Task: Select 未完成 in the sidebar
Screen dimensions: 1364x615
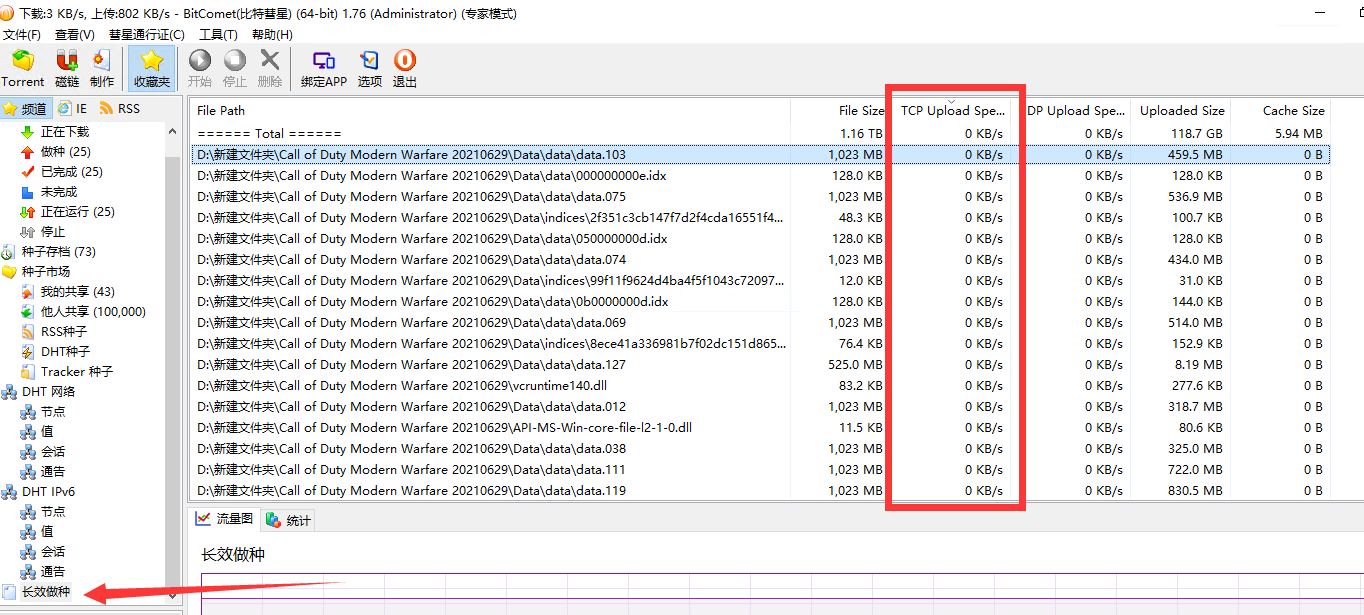Action: (x=48, y=192)
